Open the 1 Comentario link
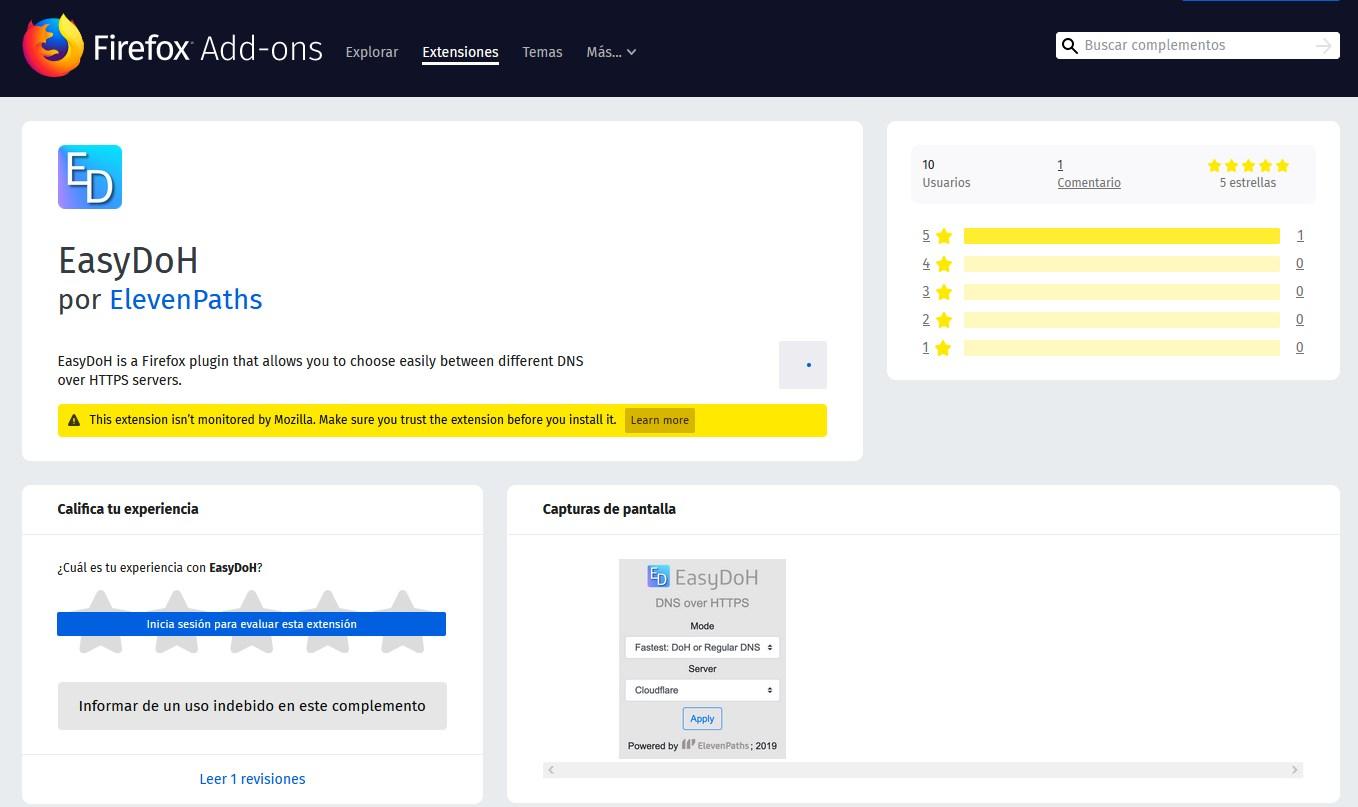Image resolution: width=1358 pixels, height=807 pixels. pos(1089,174)
